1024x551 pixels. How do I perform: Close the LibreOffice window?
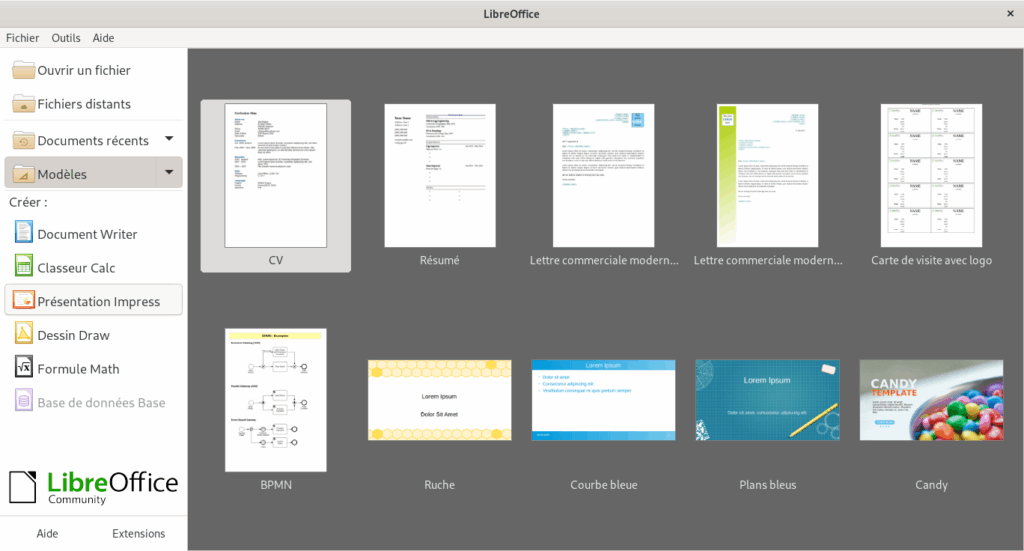pos(1010,13)
